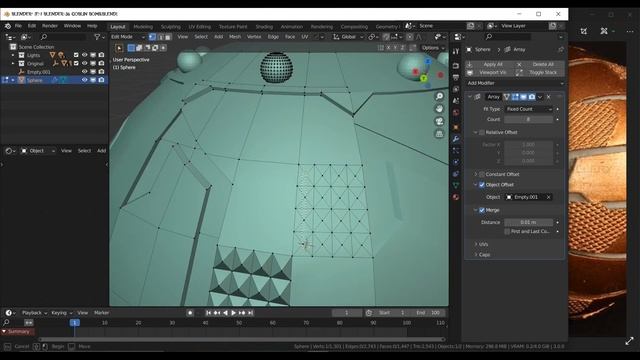Viewport: 640px width, 360px height.
Task: Switch to the Sculpting workspace tab
Action: pyautogui.click(x=171, y=27)
